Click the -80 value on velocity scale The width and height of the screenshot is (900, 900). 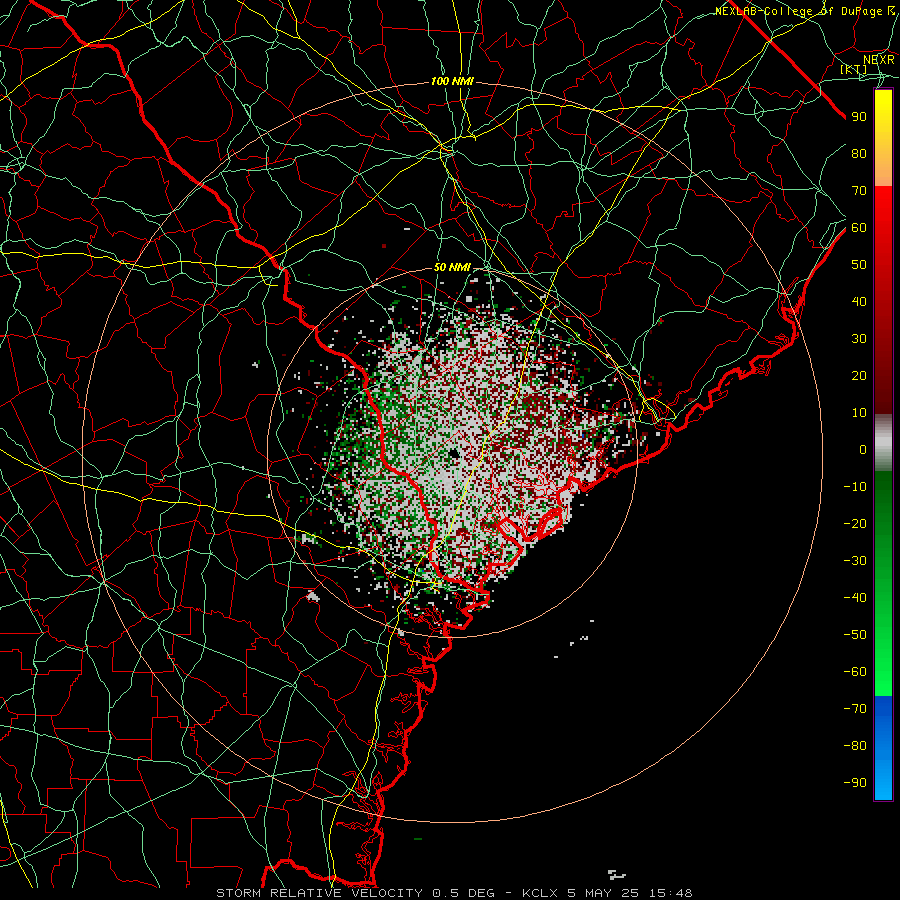[855, 746]
